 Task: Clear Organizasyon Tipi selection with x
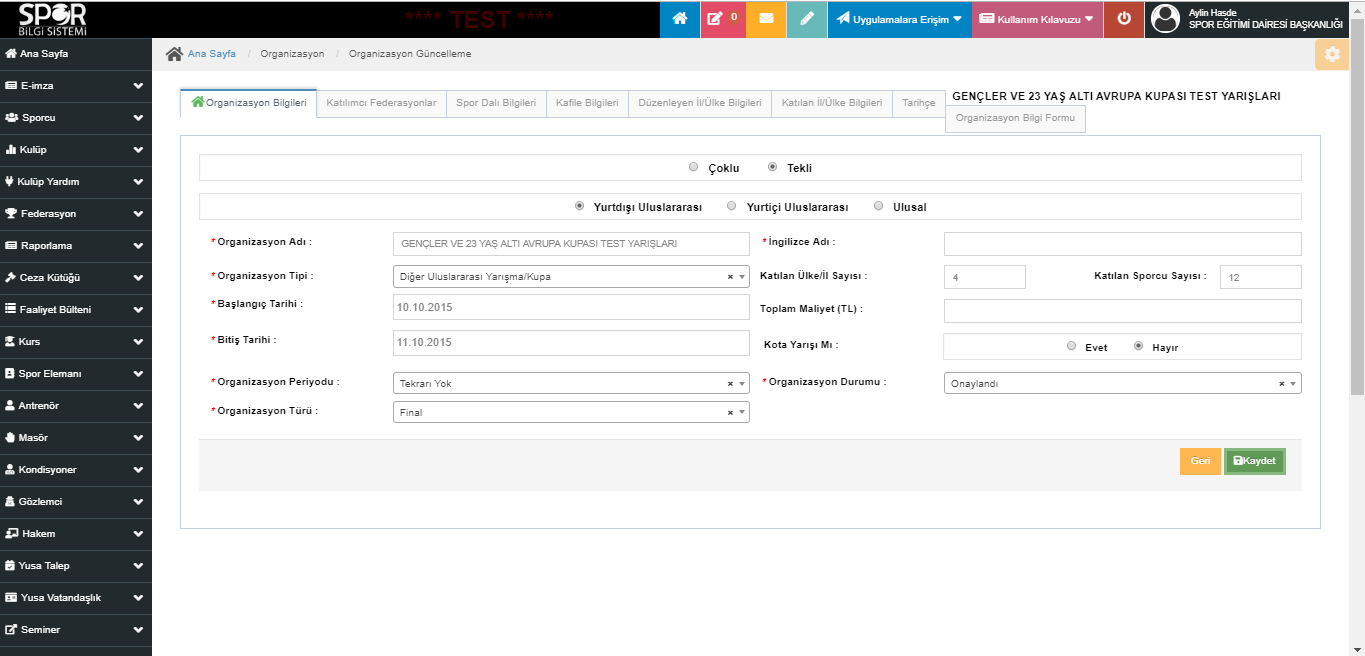pos(730,277)
